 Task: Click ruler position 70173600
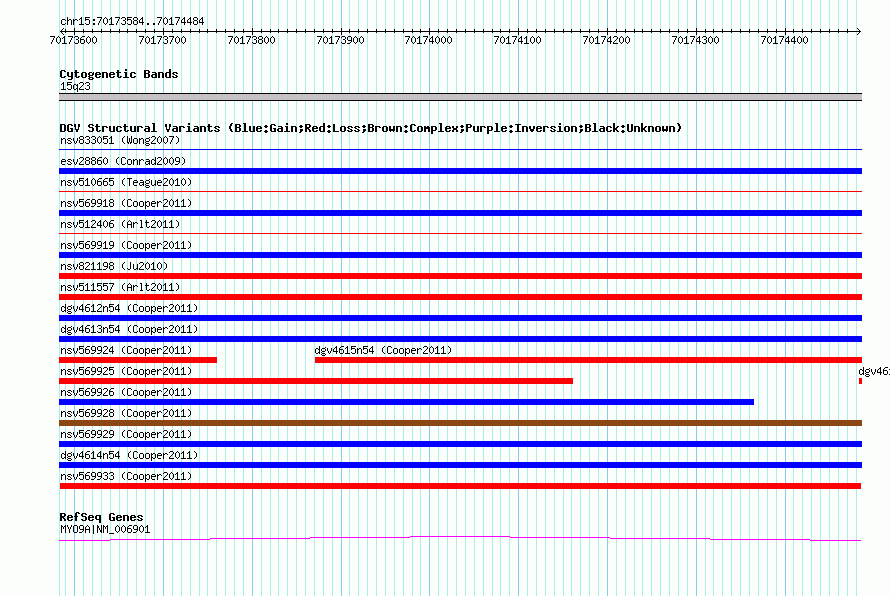73,40
